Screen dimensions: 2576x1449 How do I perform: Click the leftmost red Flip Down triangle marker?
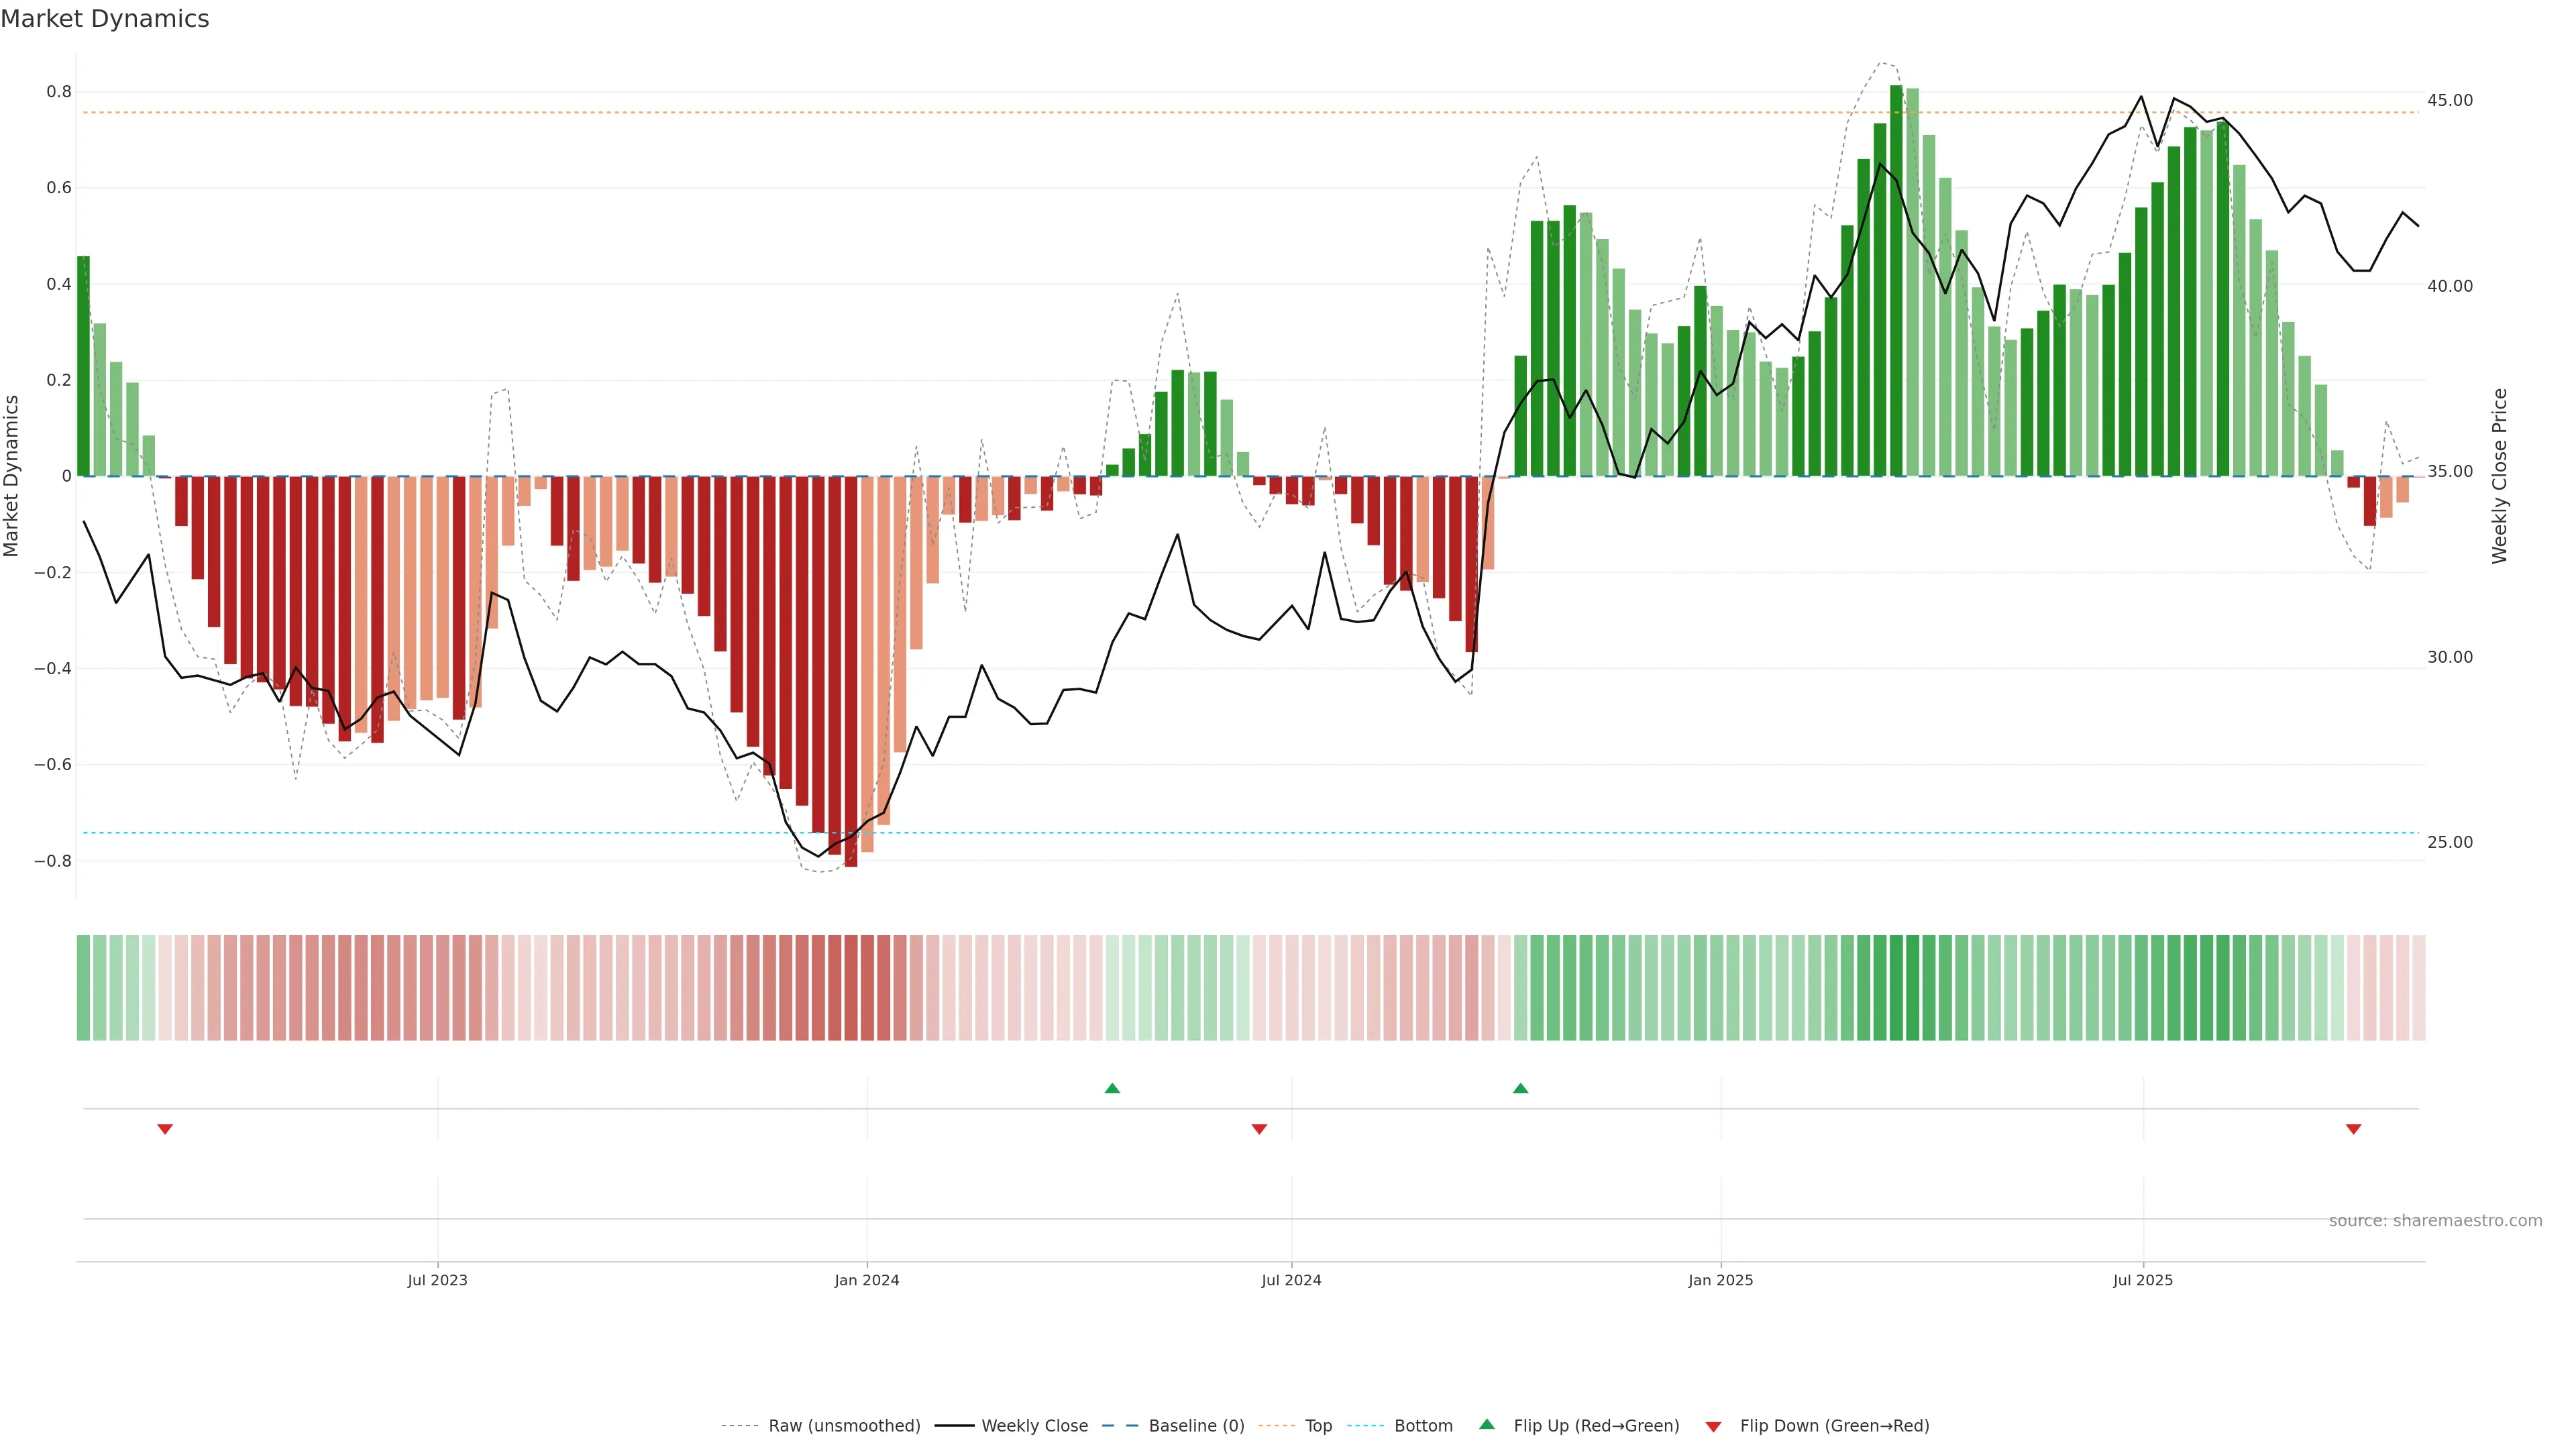165,1129
